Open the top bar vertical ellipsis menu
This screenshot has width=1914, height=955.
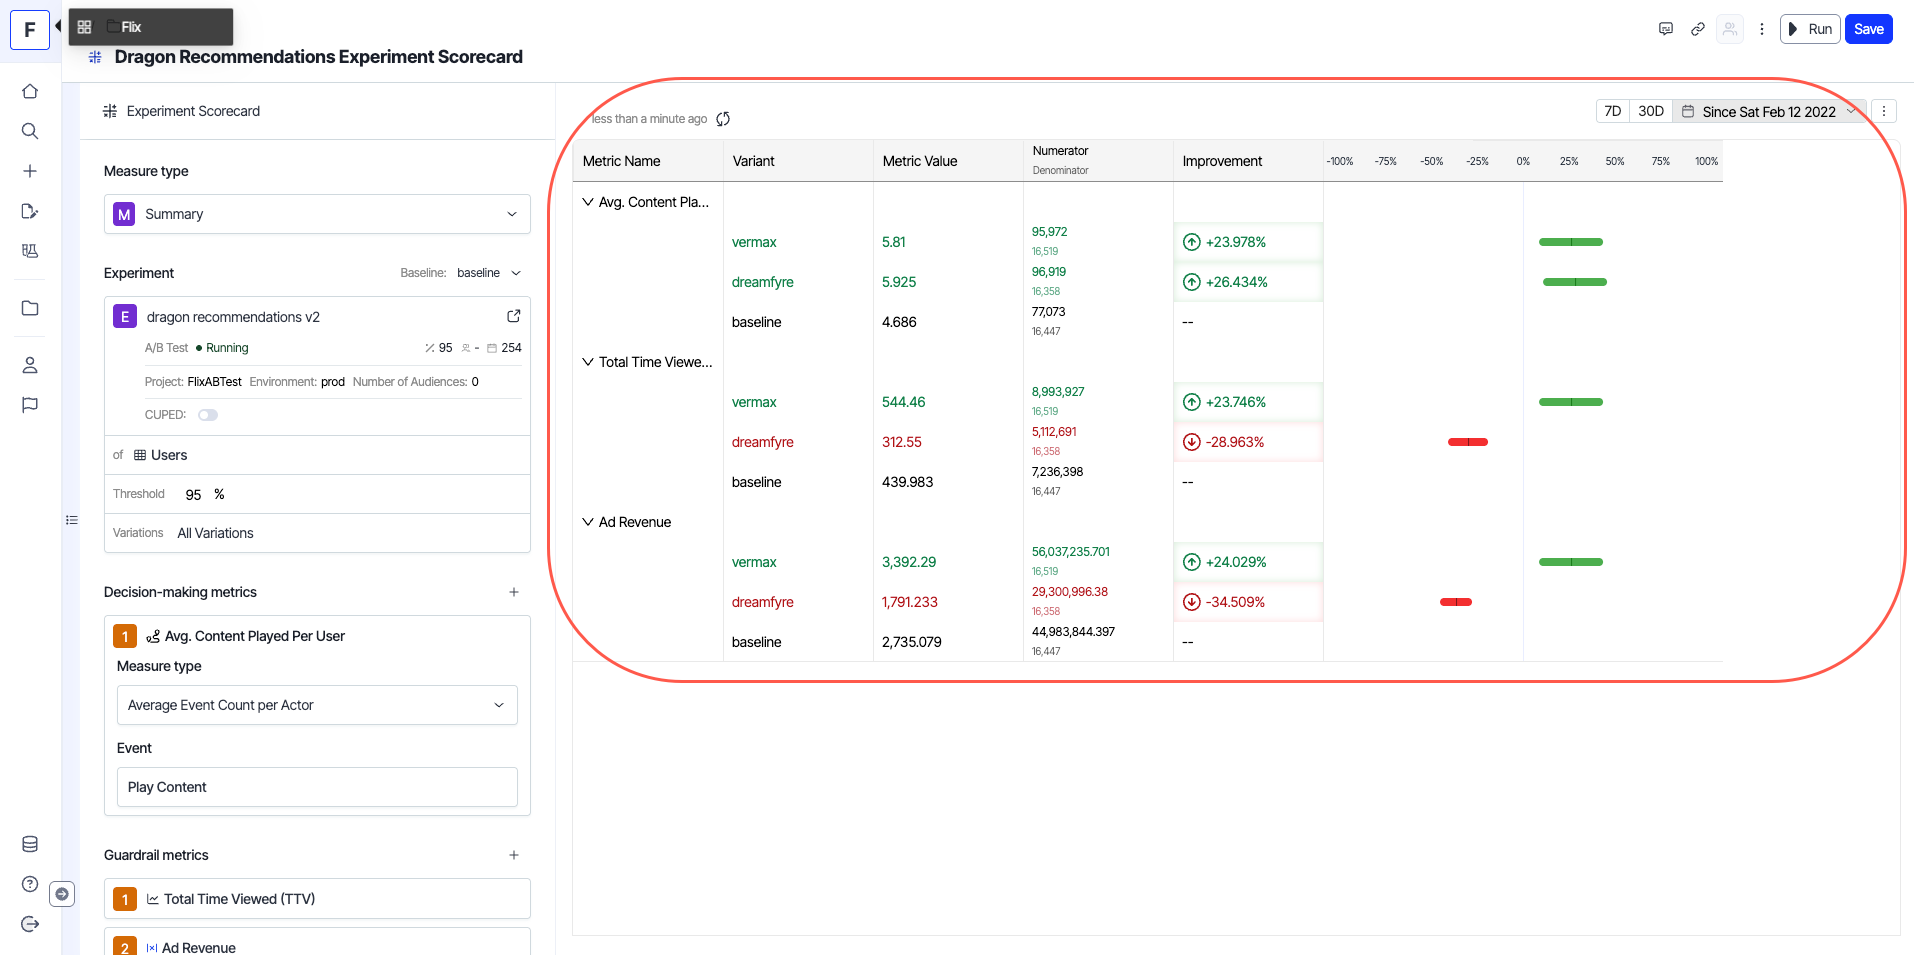1762,29
